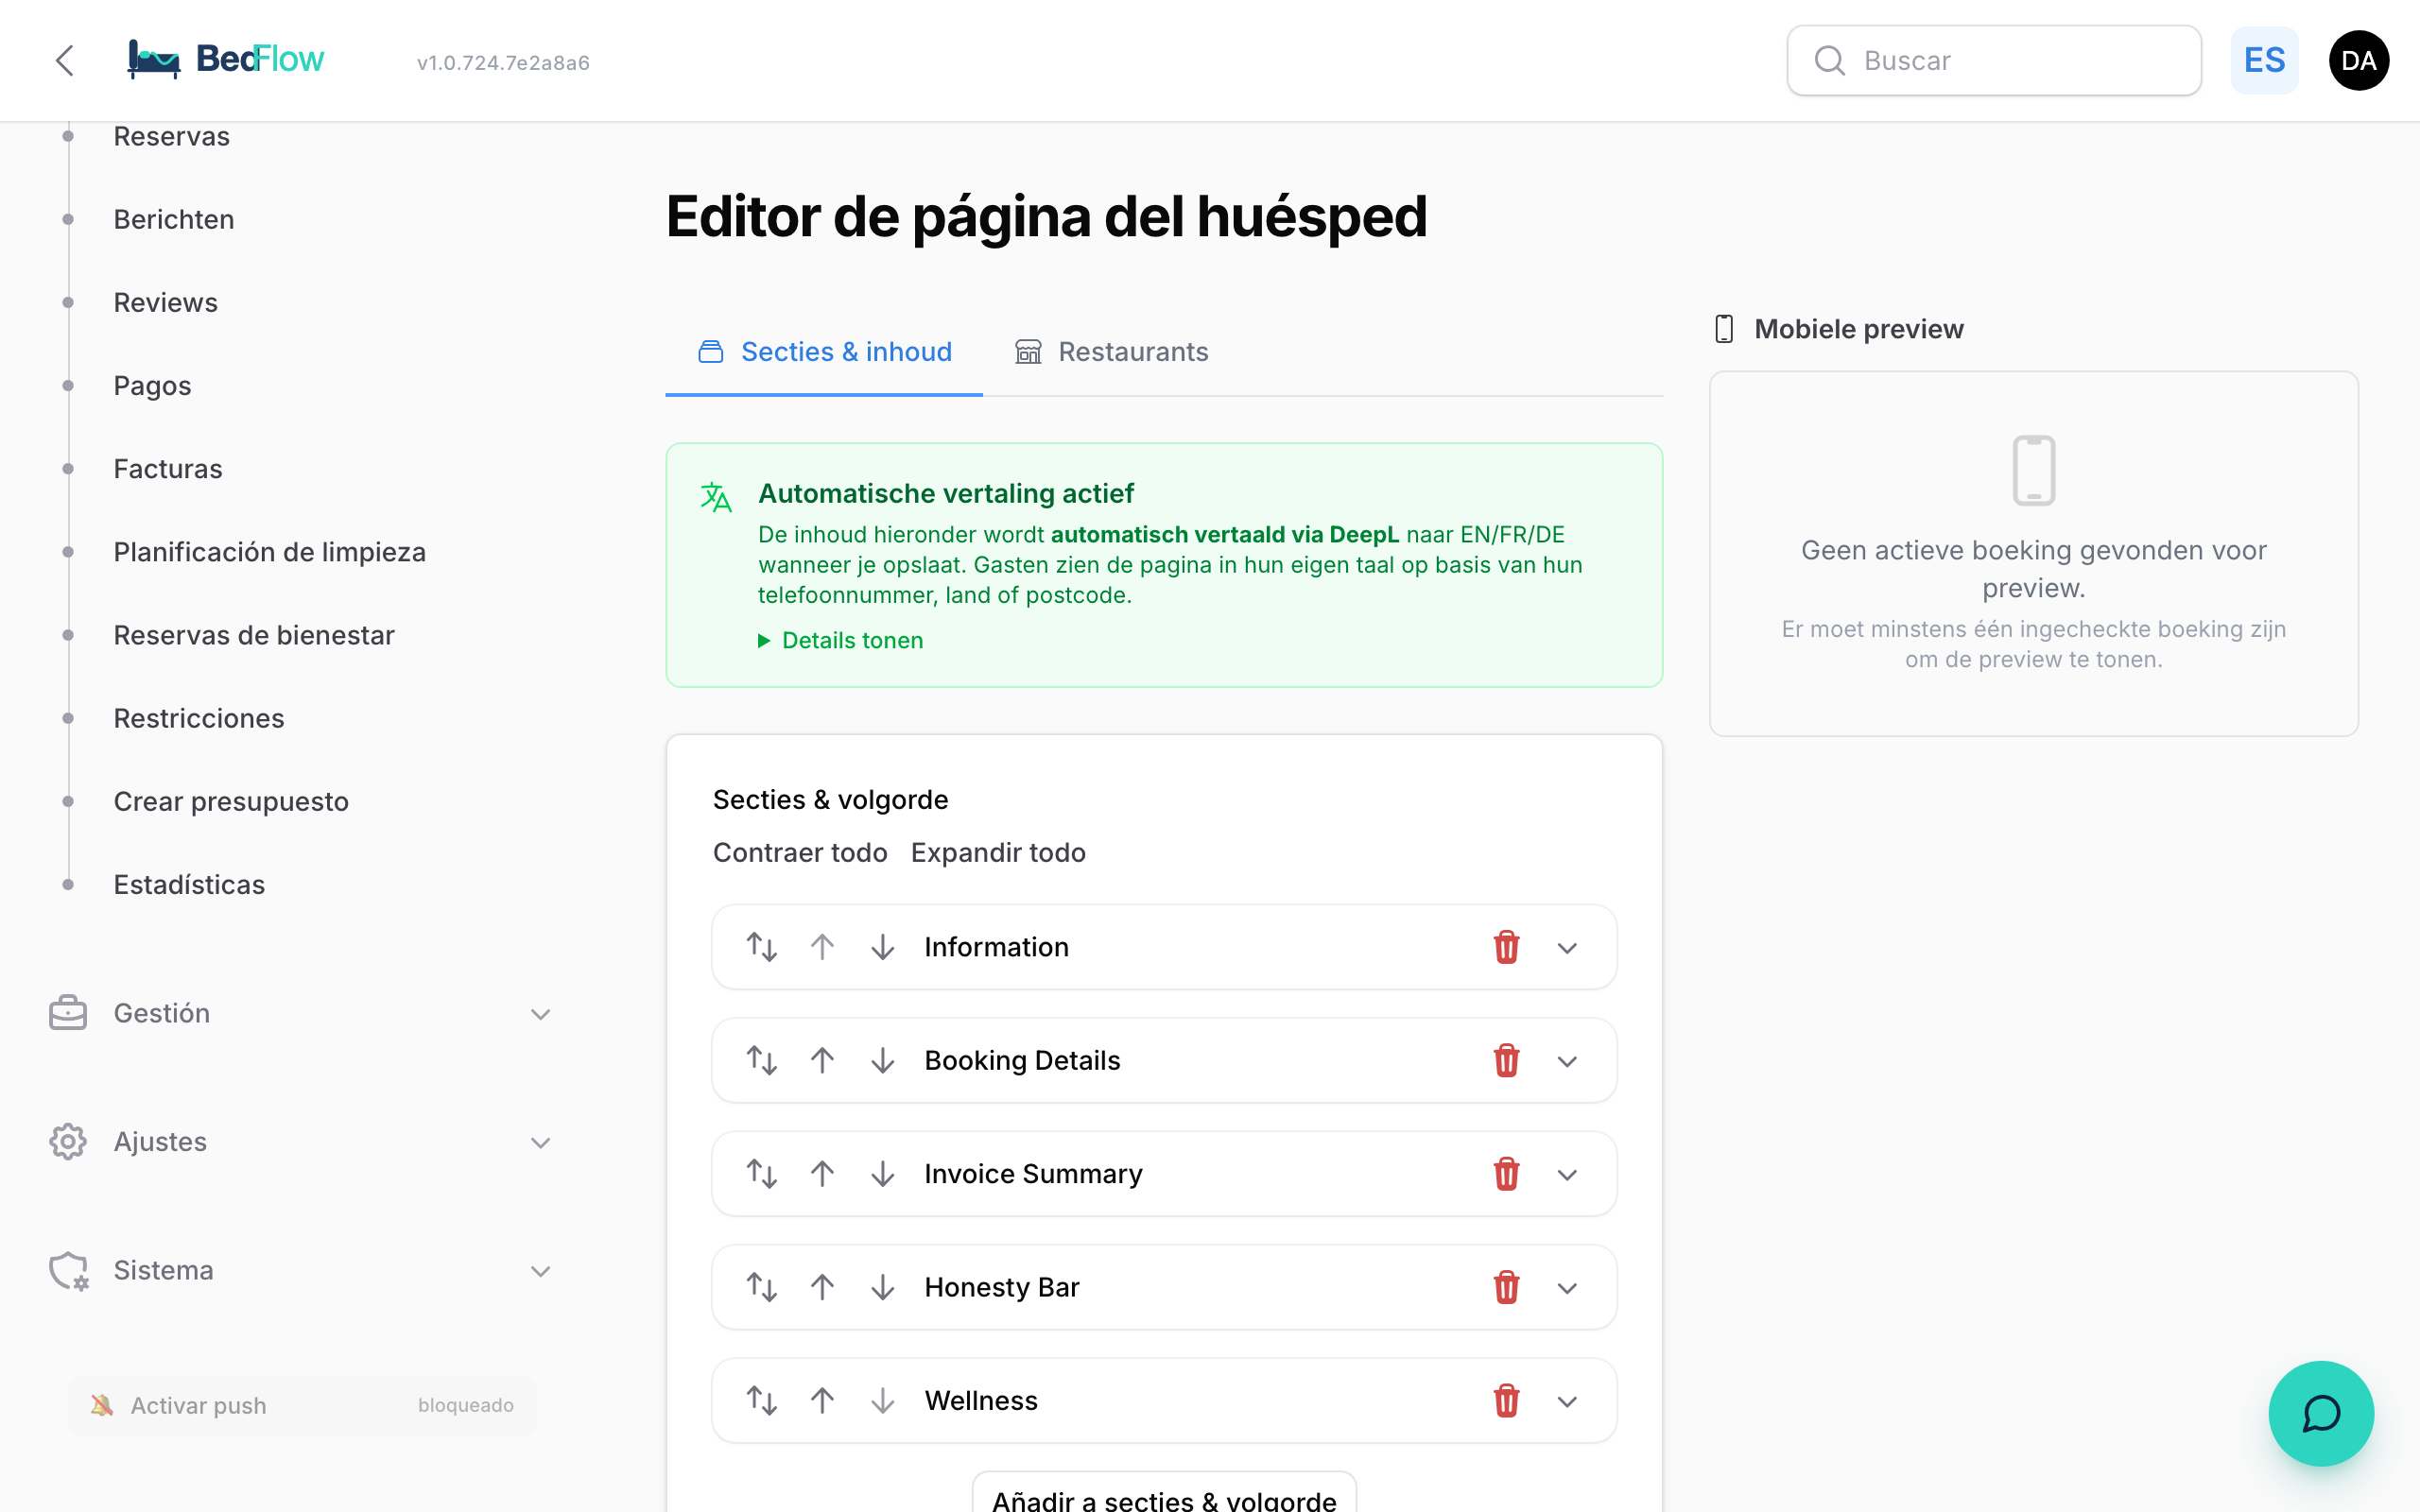
Task: Open the DA user avatar menu
Action: (2358, 60)
